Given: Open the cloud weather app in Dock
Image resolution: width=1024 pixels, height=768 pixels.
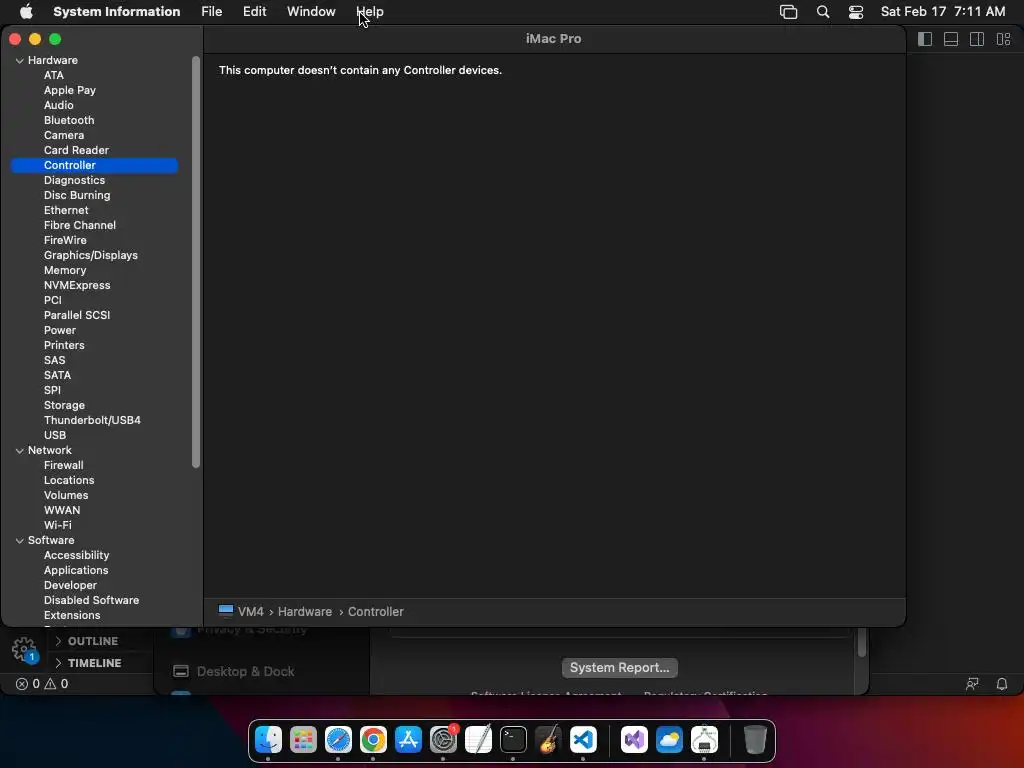Looking at the screenshot, I should point(669,740).
